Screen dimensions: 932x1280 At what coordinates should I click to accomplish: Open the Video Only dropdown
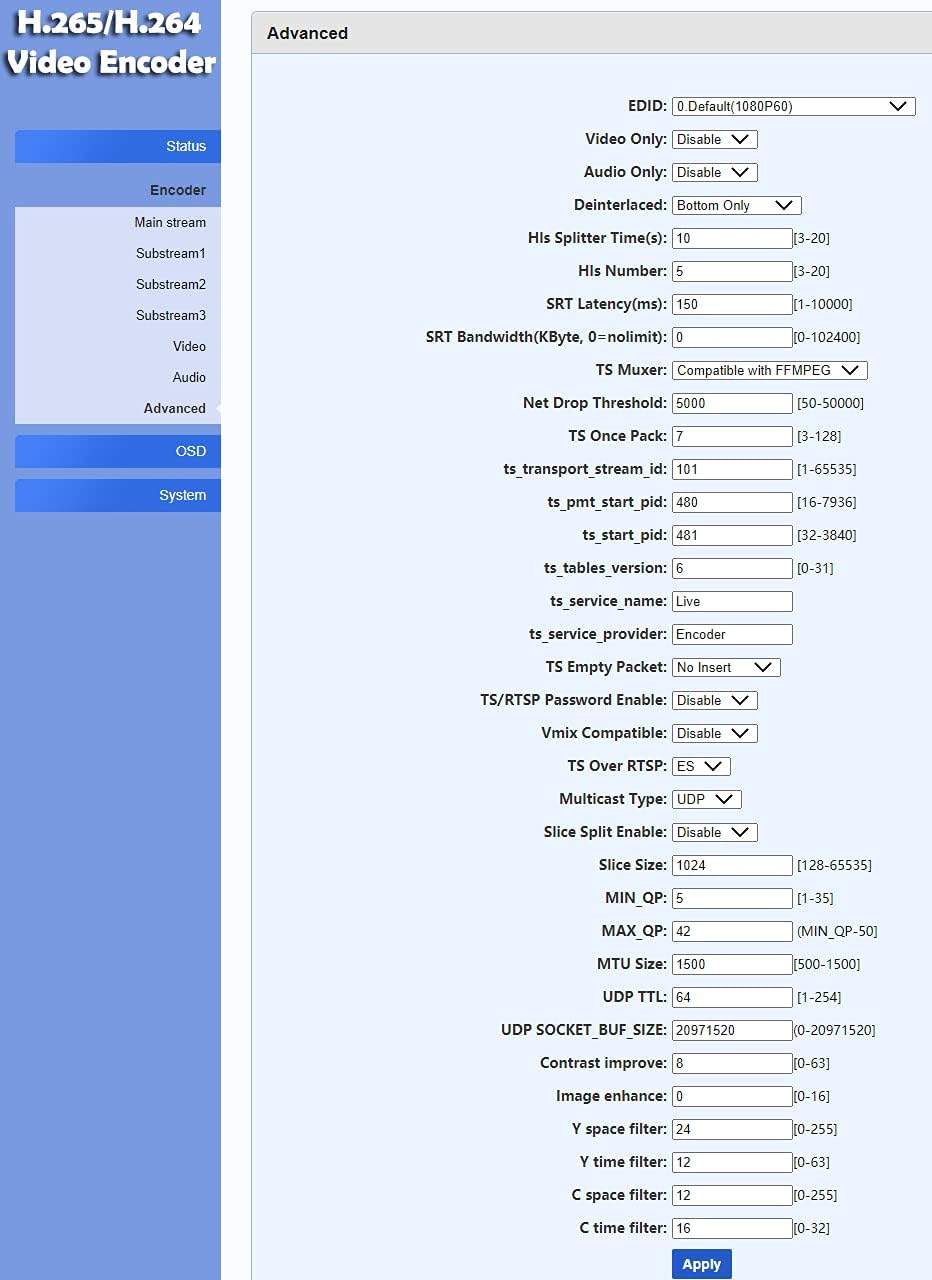tap(714, 139)
